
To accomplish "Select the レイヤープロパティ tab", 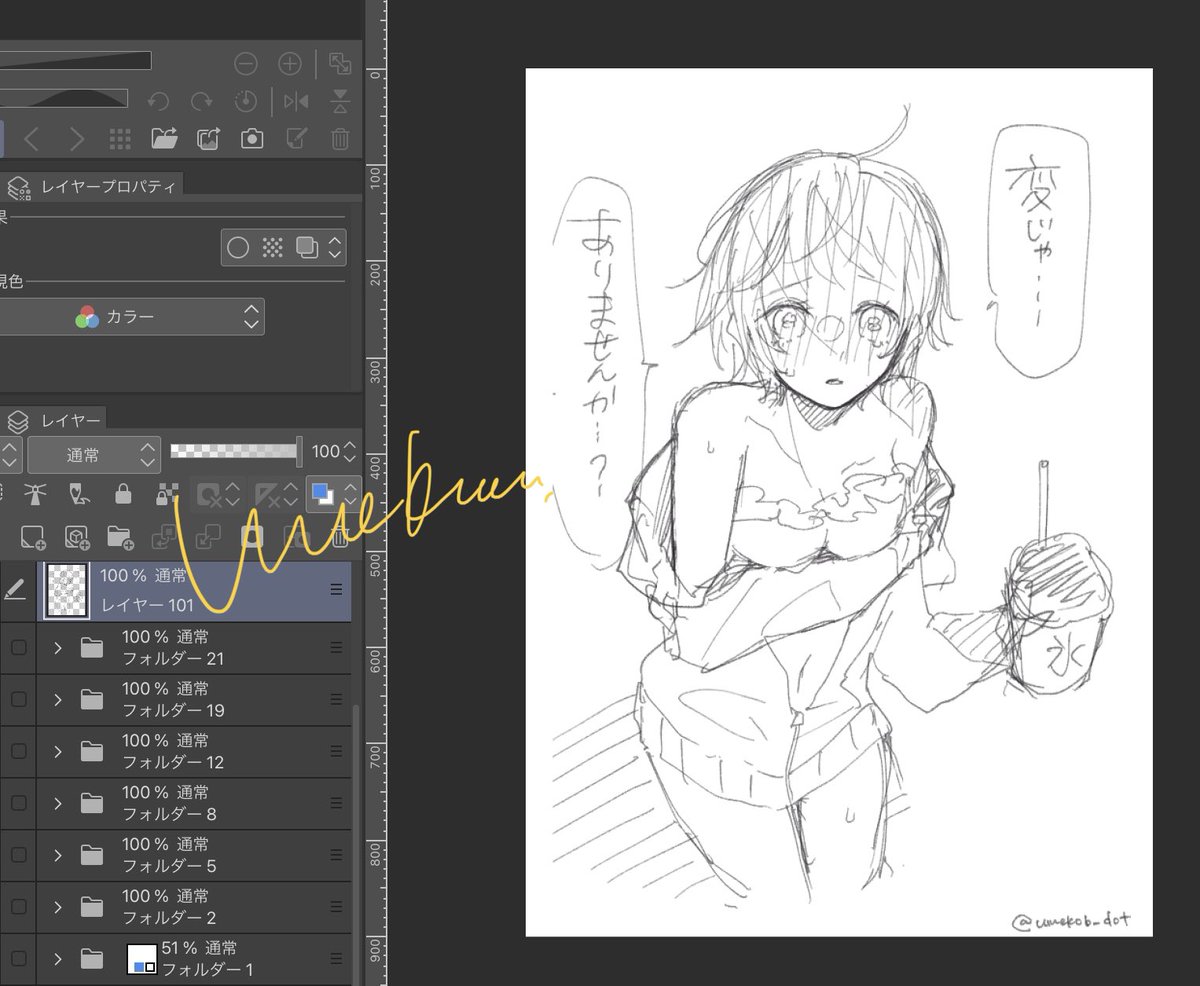I will (92, 186).
